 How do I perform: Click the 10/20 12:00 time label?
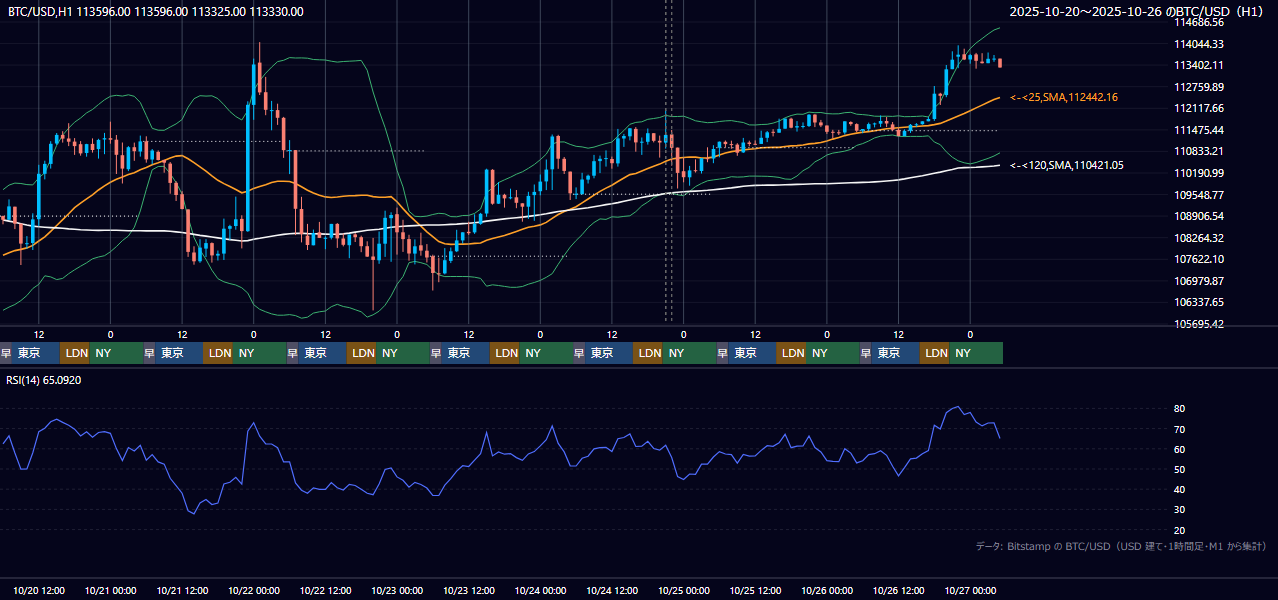39,590
